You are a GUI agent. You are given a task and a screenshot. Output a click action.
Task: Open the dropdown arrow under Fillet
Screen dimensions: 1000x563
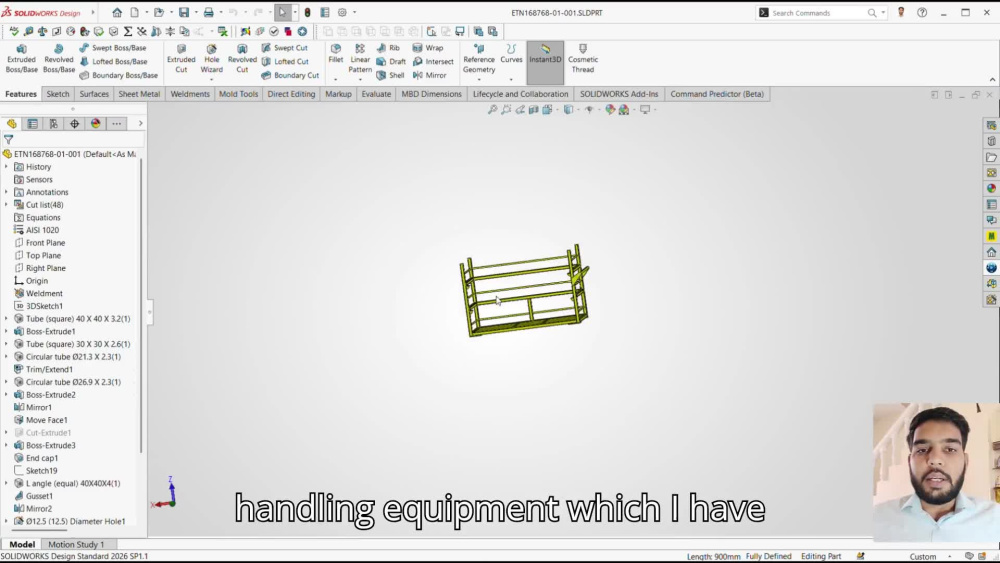pyautogui.click(x=335, y=80)
